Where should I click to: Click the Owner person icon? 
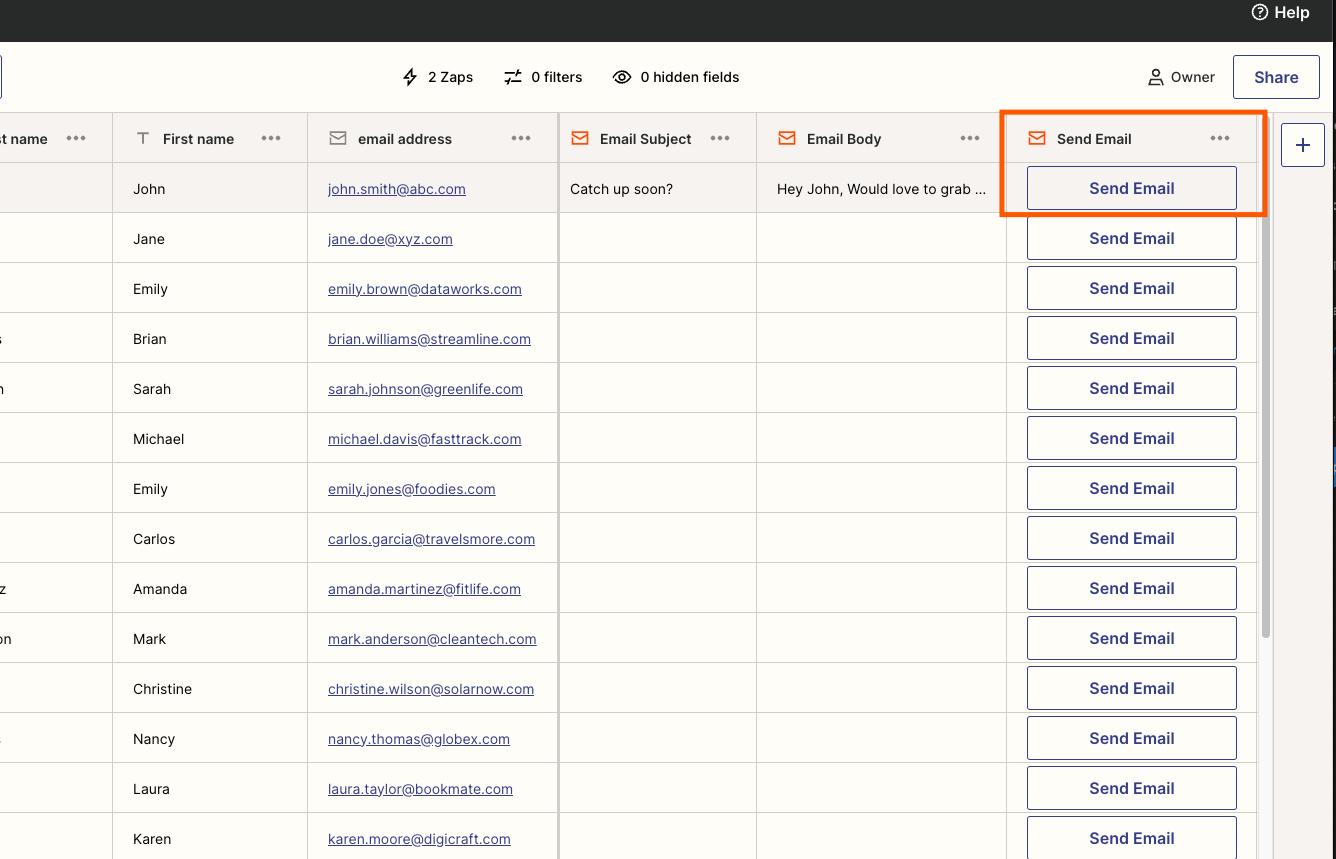[x=1154, y=77]
